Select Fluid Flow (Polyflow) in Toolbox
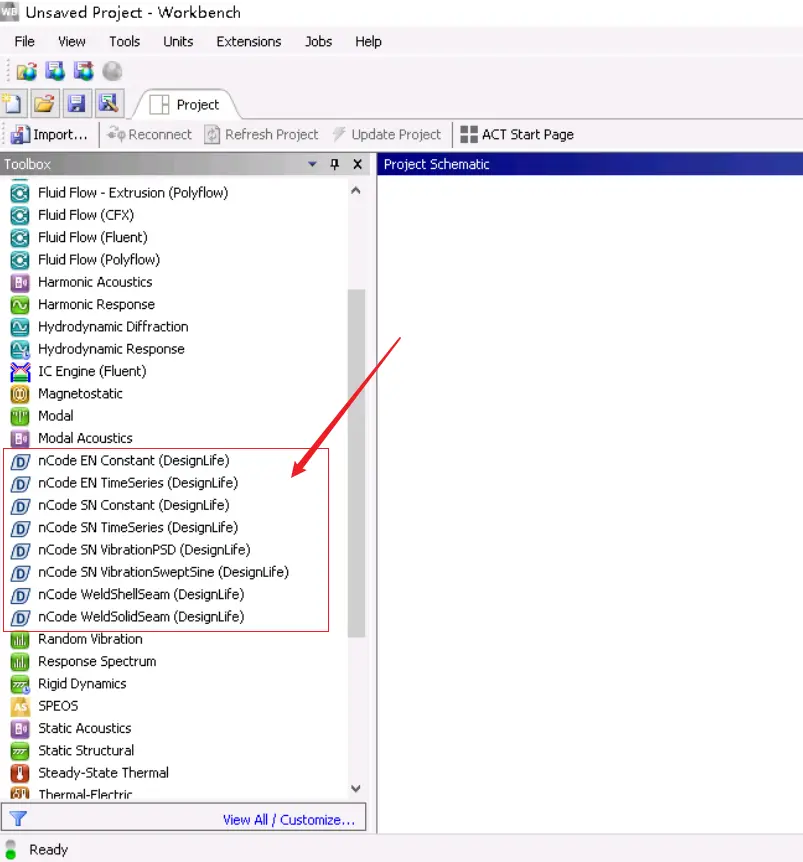The height and width of the screenshot is (862, 803). point(99,259)
